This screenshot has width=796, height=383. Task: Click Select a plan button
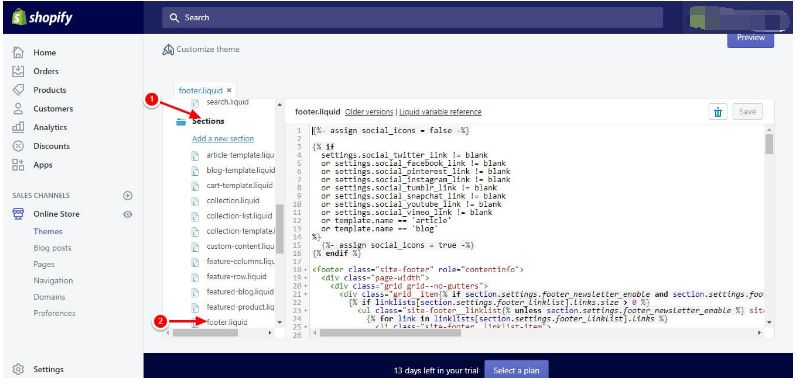click(516, 371)
